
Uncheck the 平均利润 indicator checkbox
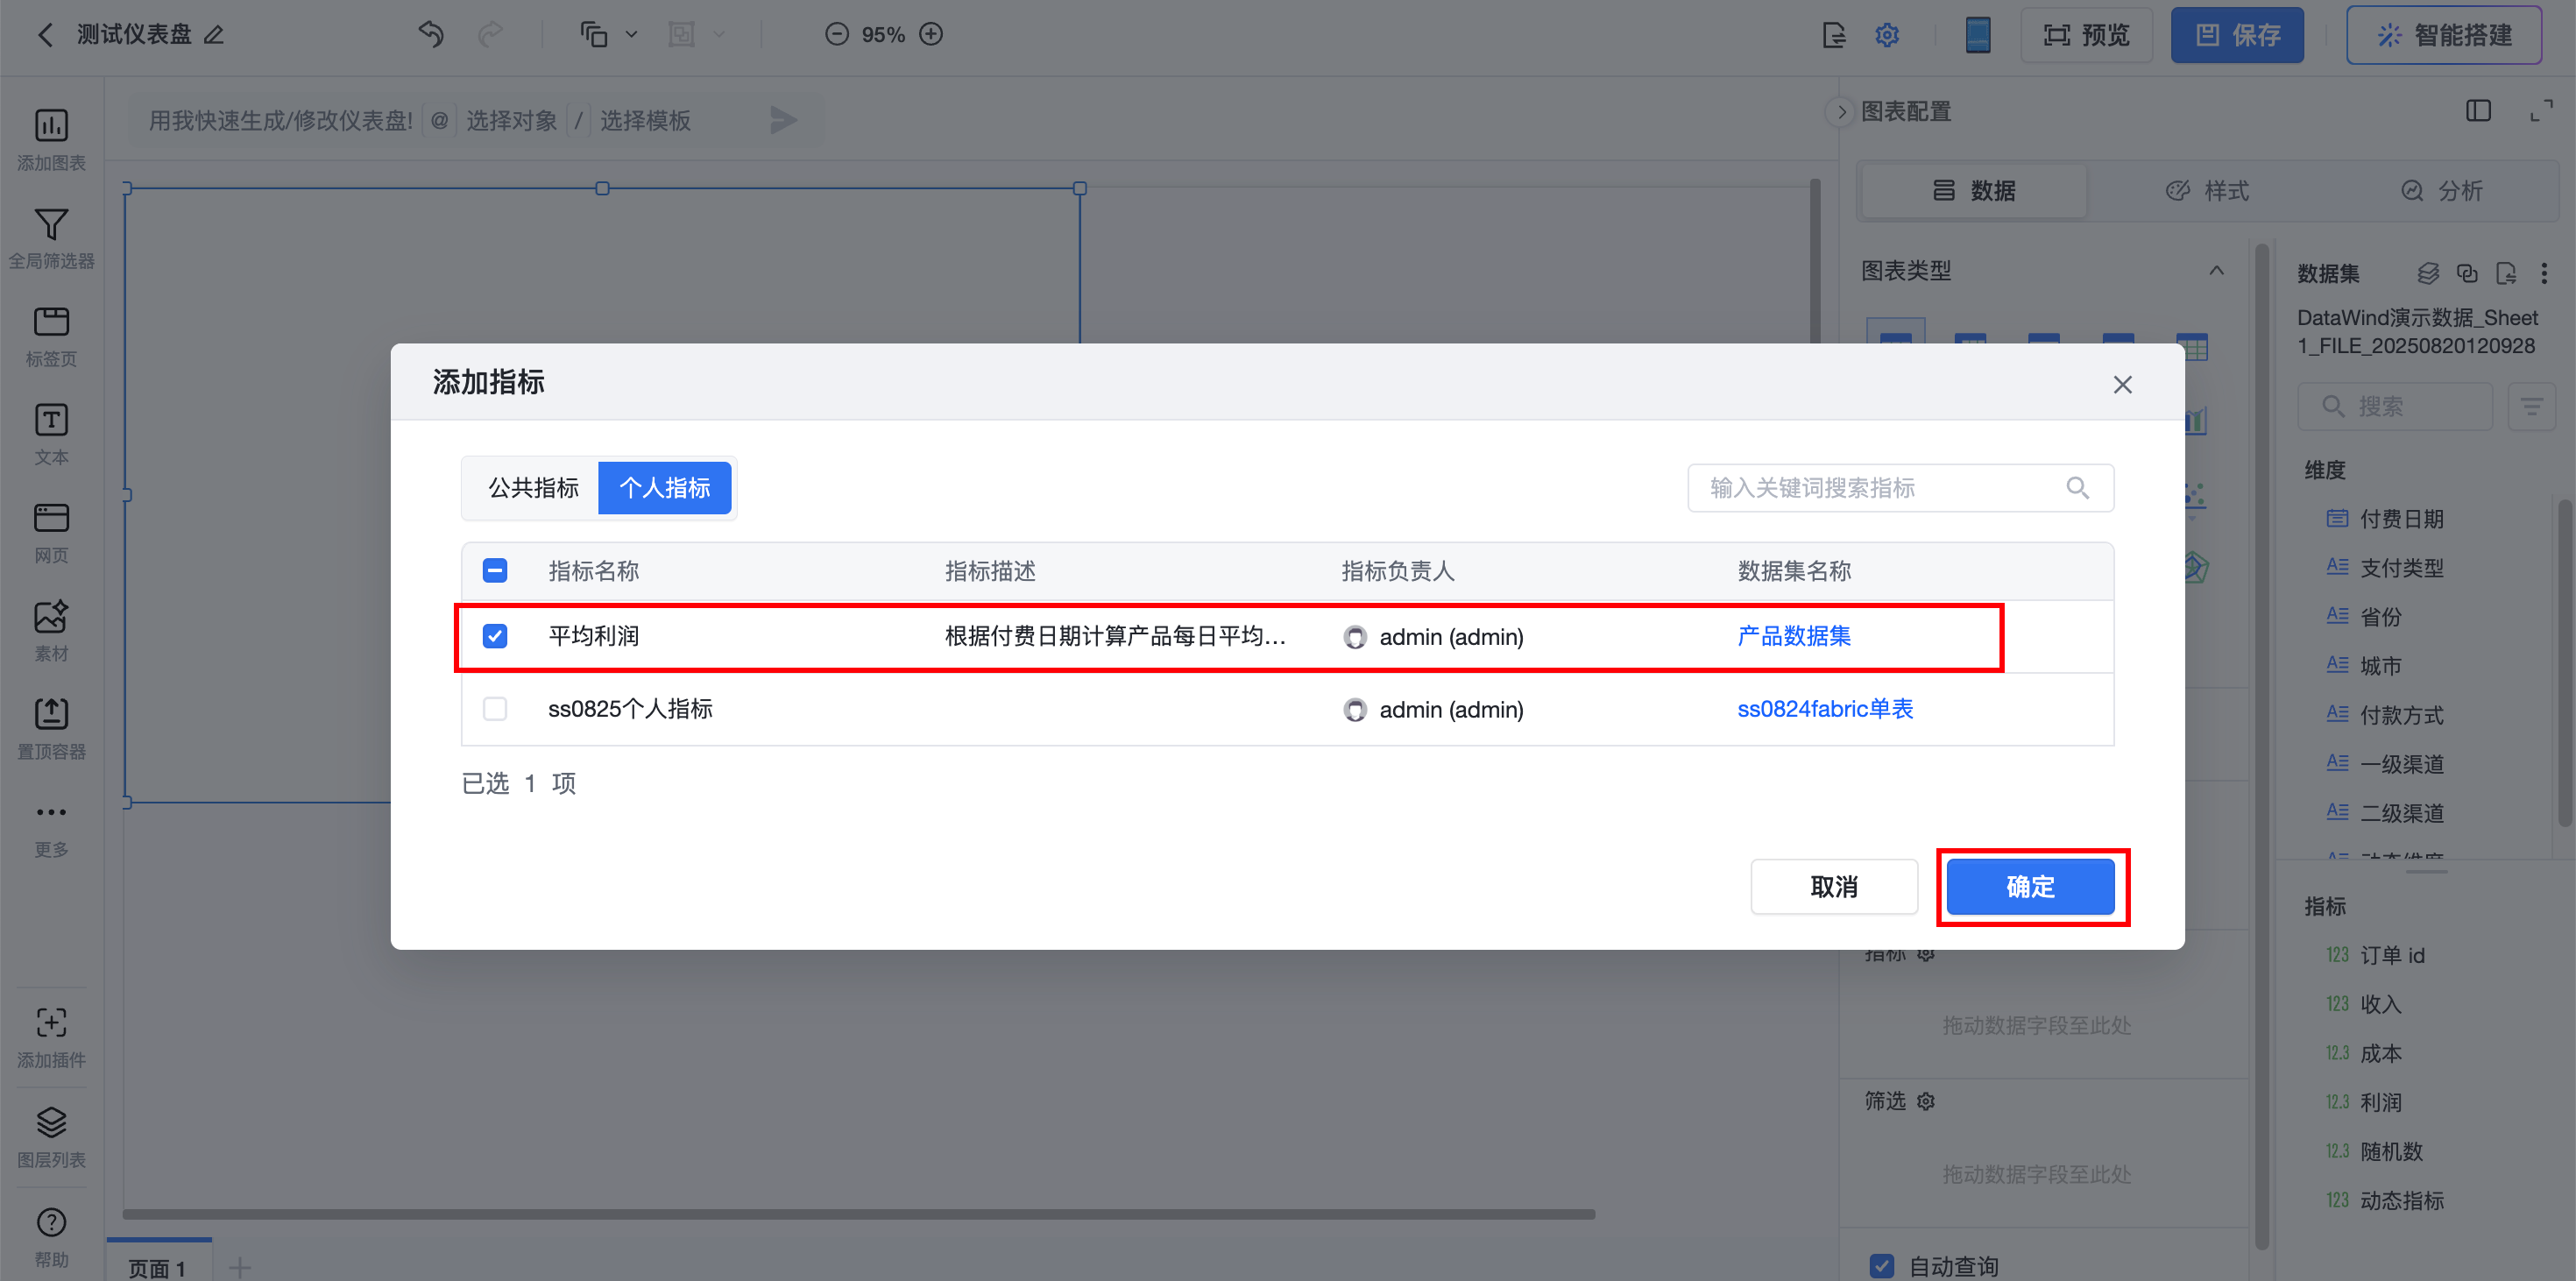click(x=495, y=636)
